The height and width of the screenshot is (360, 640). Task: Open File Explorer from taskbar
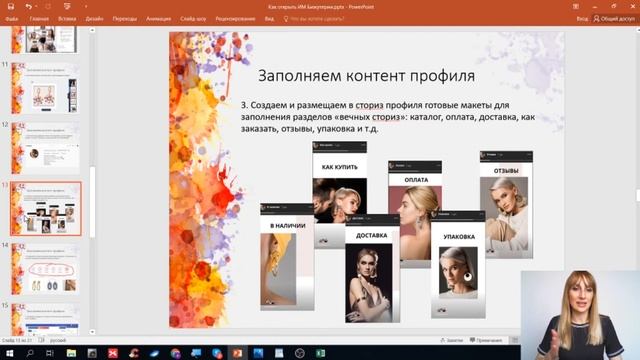pyautogui.click(x=71, y=353)
